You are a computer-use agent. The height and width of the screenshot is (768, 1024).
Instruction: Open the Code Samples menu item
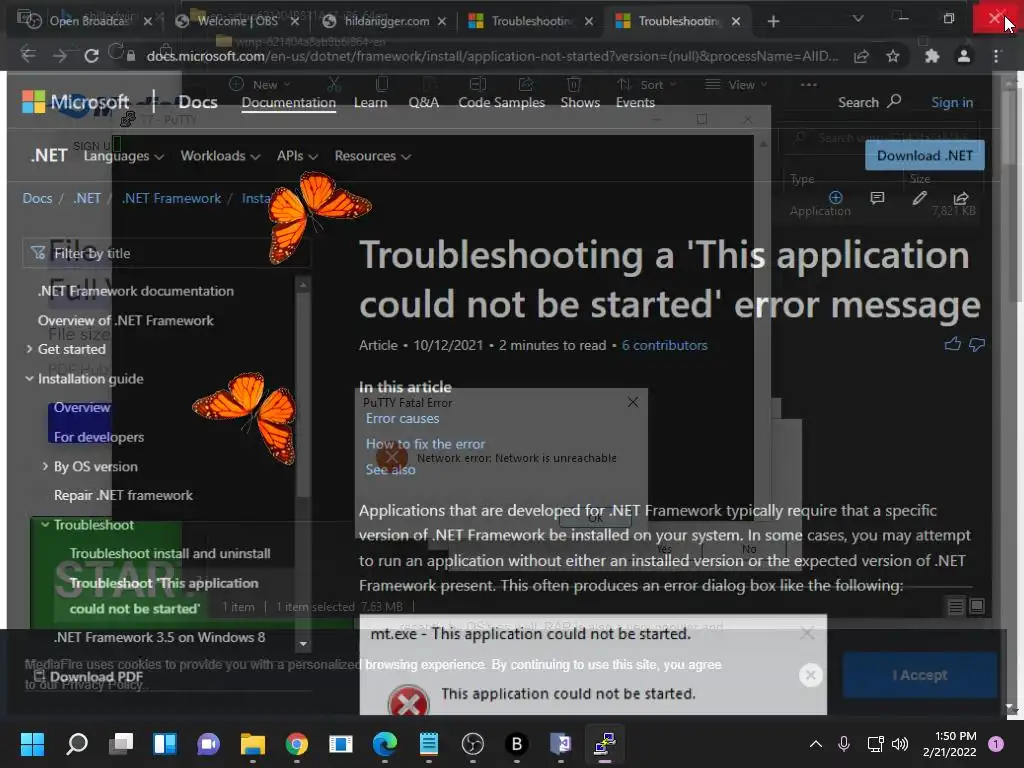(502, 103)
